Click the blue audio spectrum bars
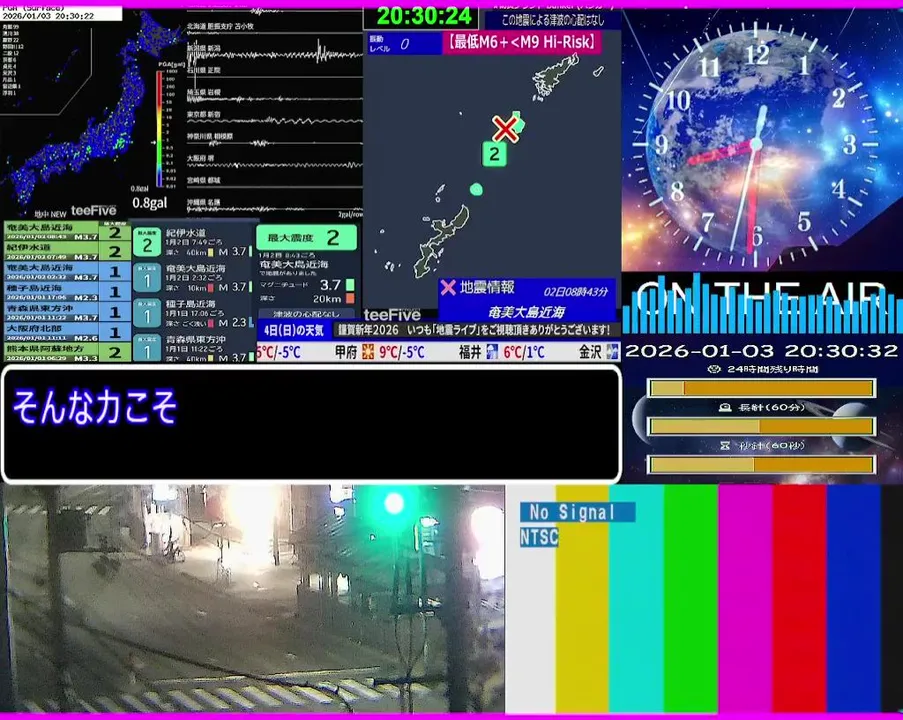 762,304
